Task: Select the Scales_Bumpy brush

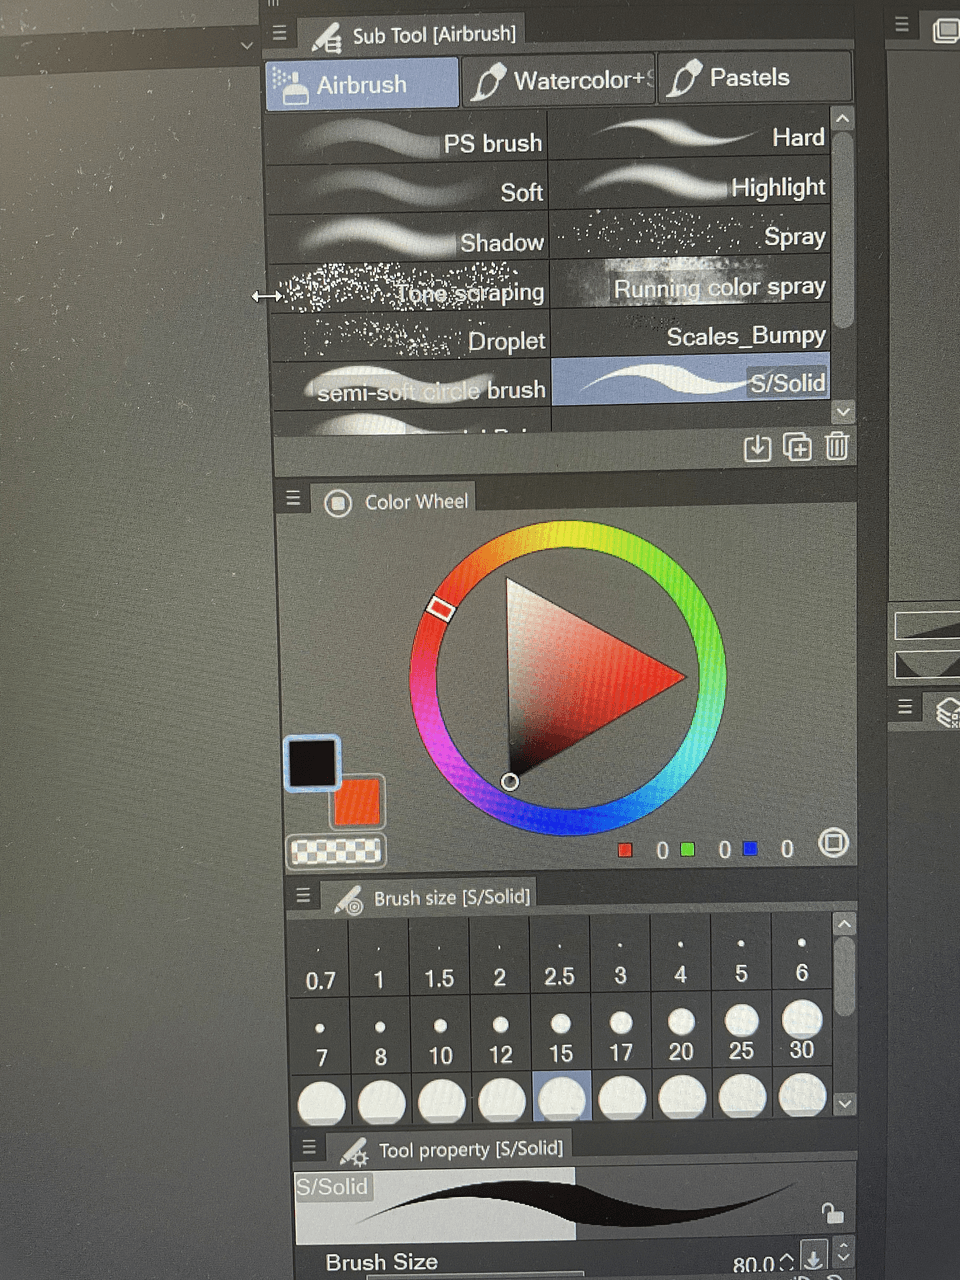Action: pyautogui.click(x=690, y=333)
